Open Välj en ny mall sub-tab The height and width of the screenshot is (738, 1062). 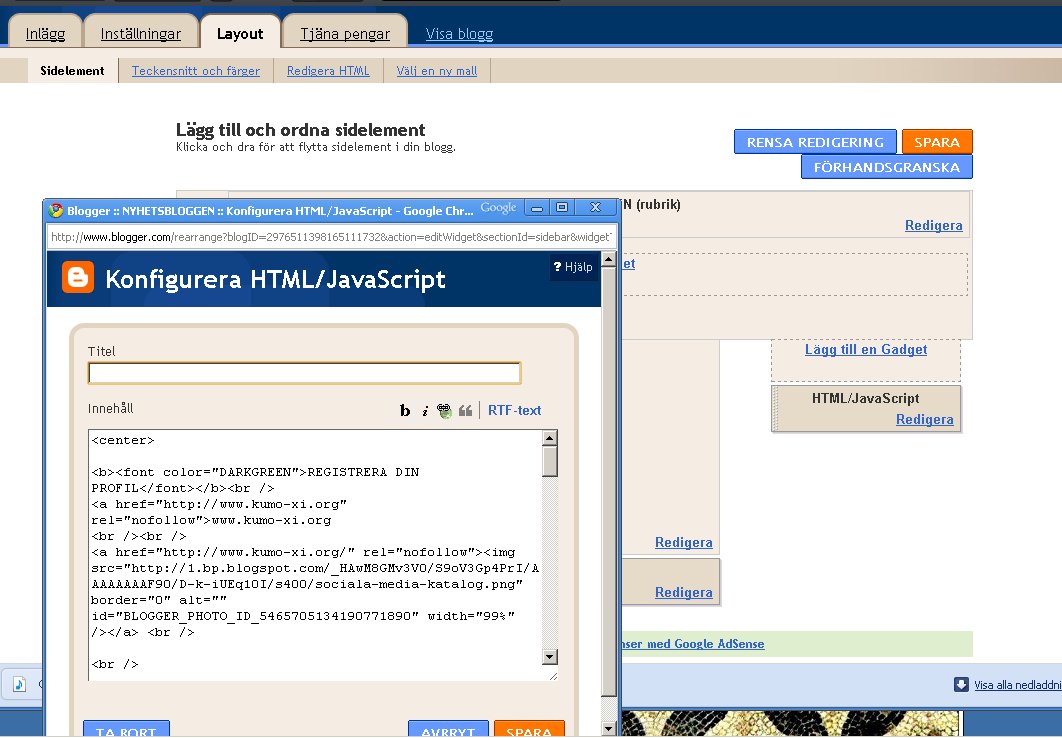point(437,70)
